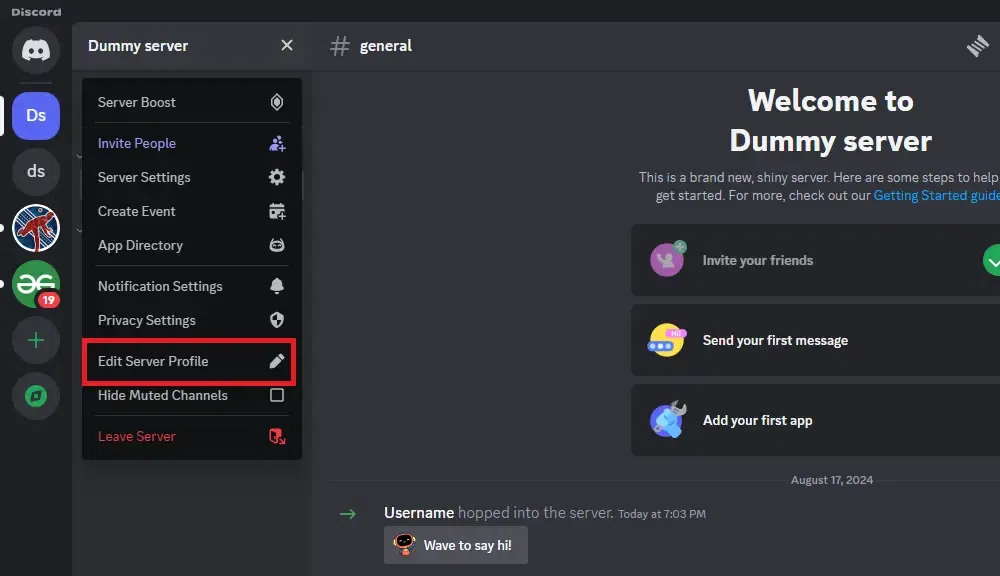Collapse the first channel category chevron
This screenshot has height=576, width=1000.
(79, 157)
